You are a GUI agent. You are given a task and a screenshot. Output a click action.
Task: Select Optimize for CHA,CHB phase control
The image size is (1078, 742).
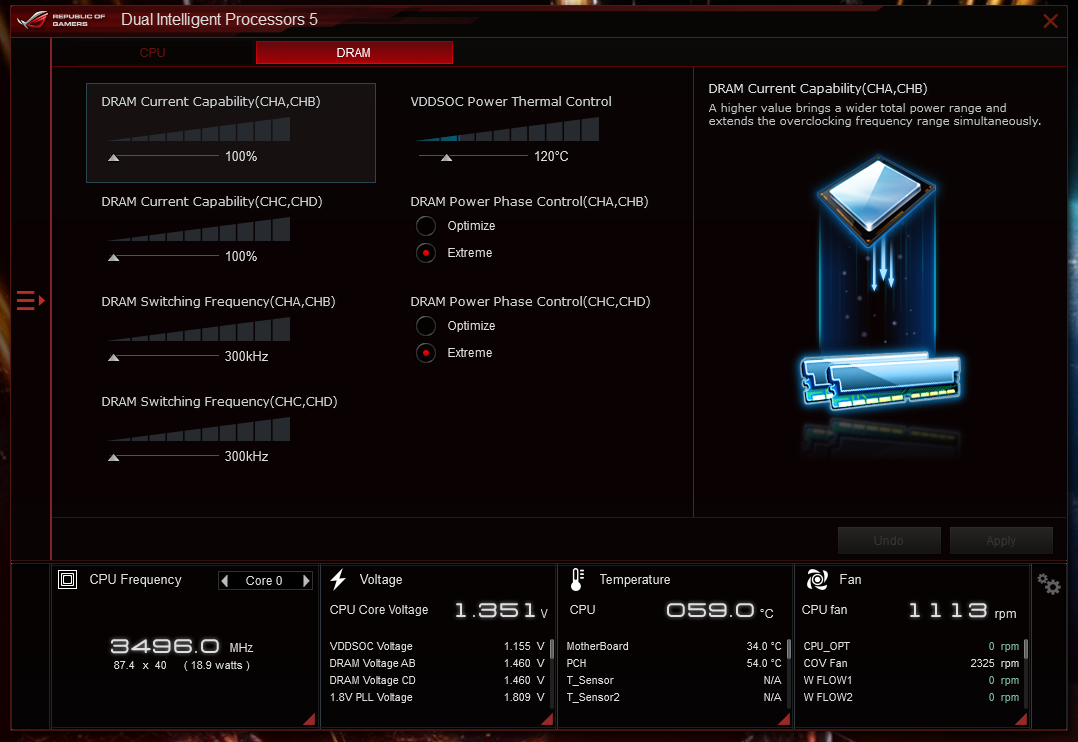coord(426,226)
